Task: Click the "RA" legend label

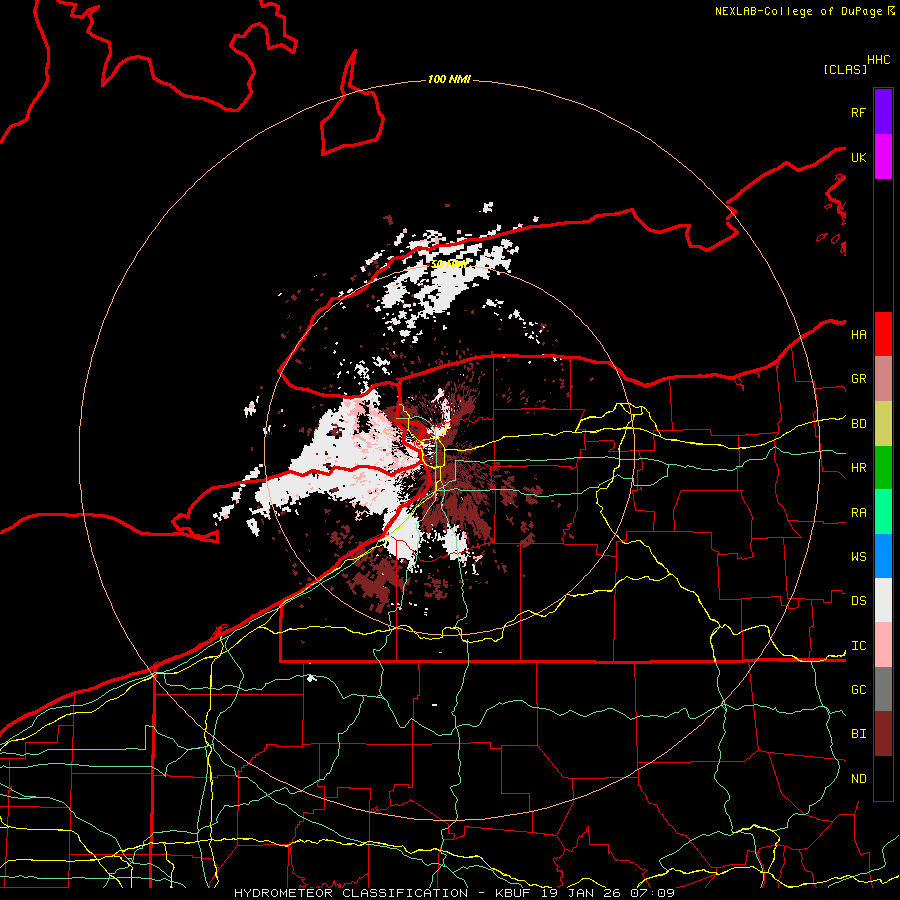Action: click(858, 513)
